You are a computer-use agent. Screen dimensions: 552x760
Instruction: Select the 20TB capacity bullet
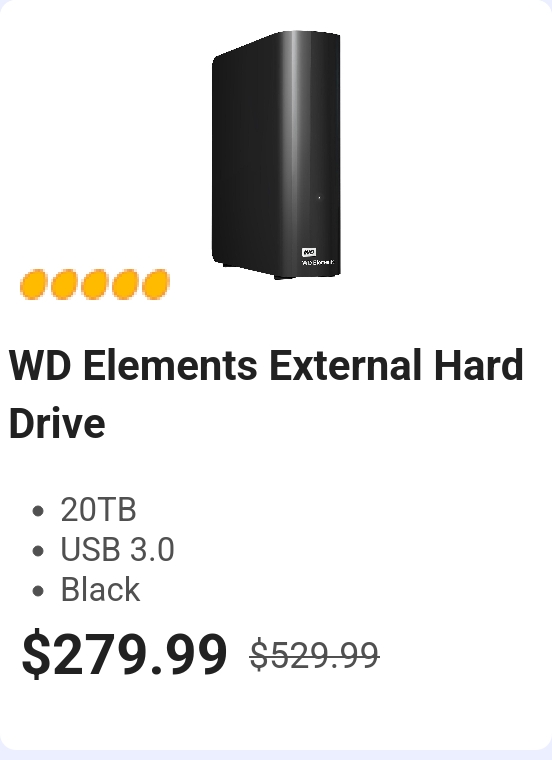(98, 510)
